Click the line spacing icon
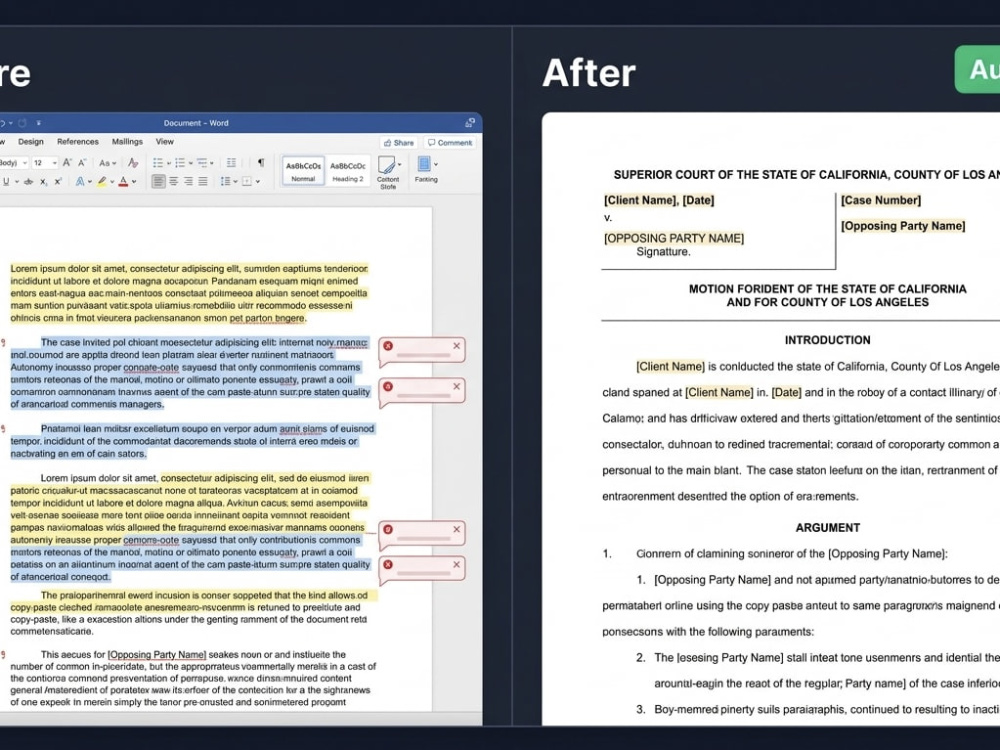 [225, 182]
